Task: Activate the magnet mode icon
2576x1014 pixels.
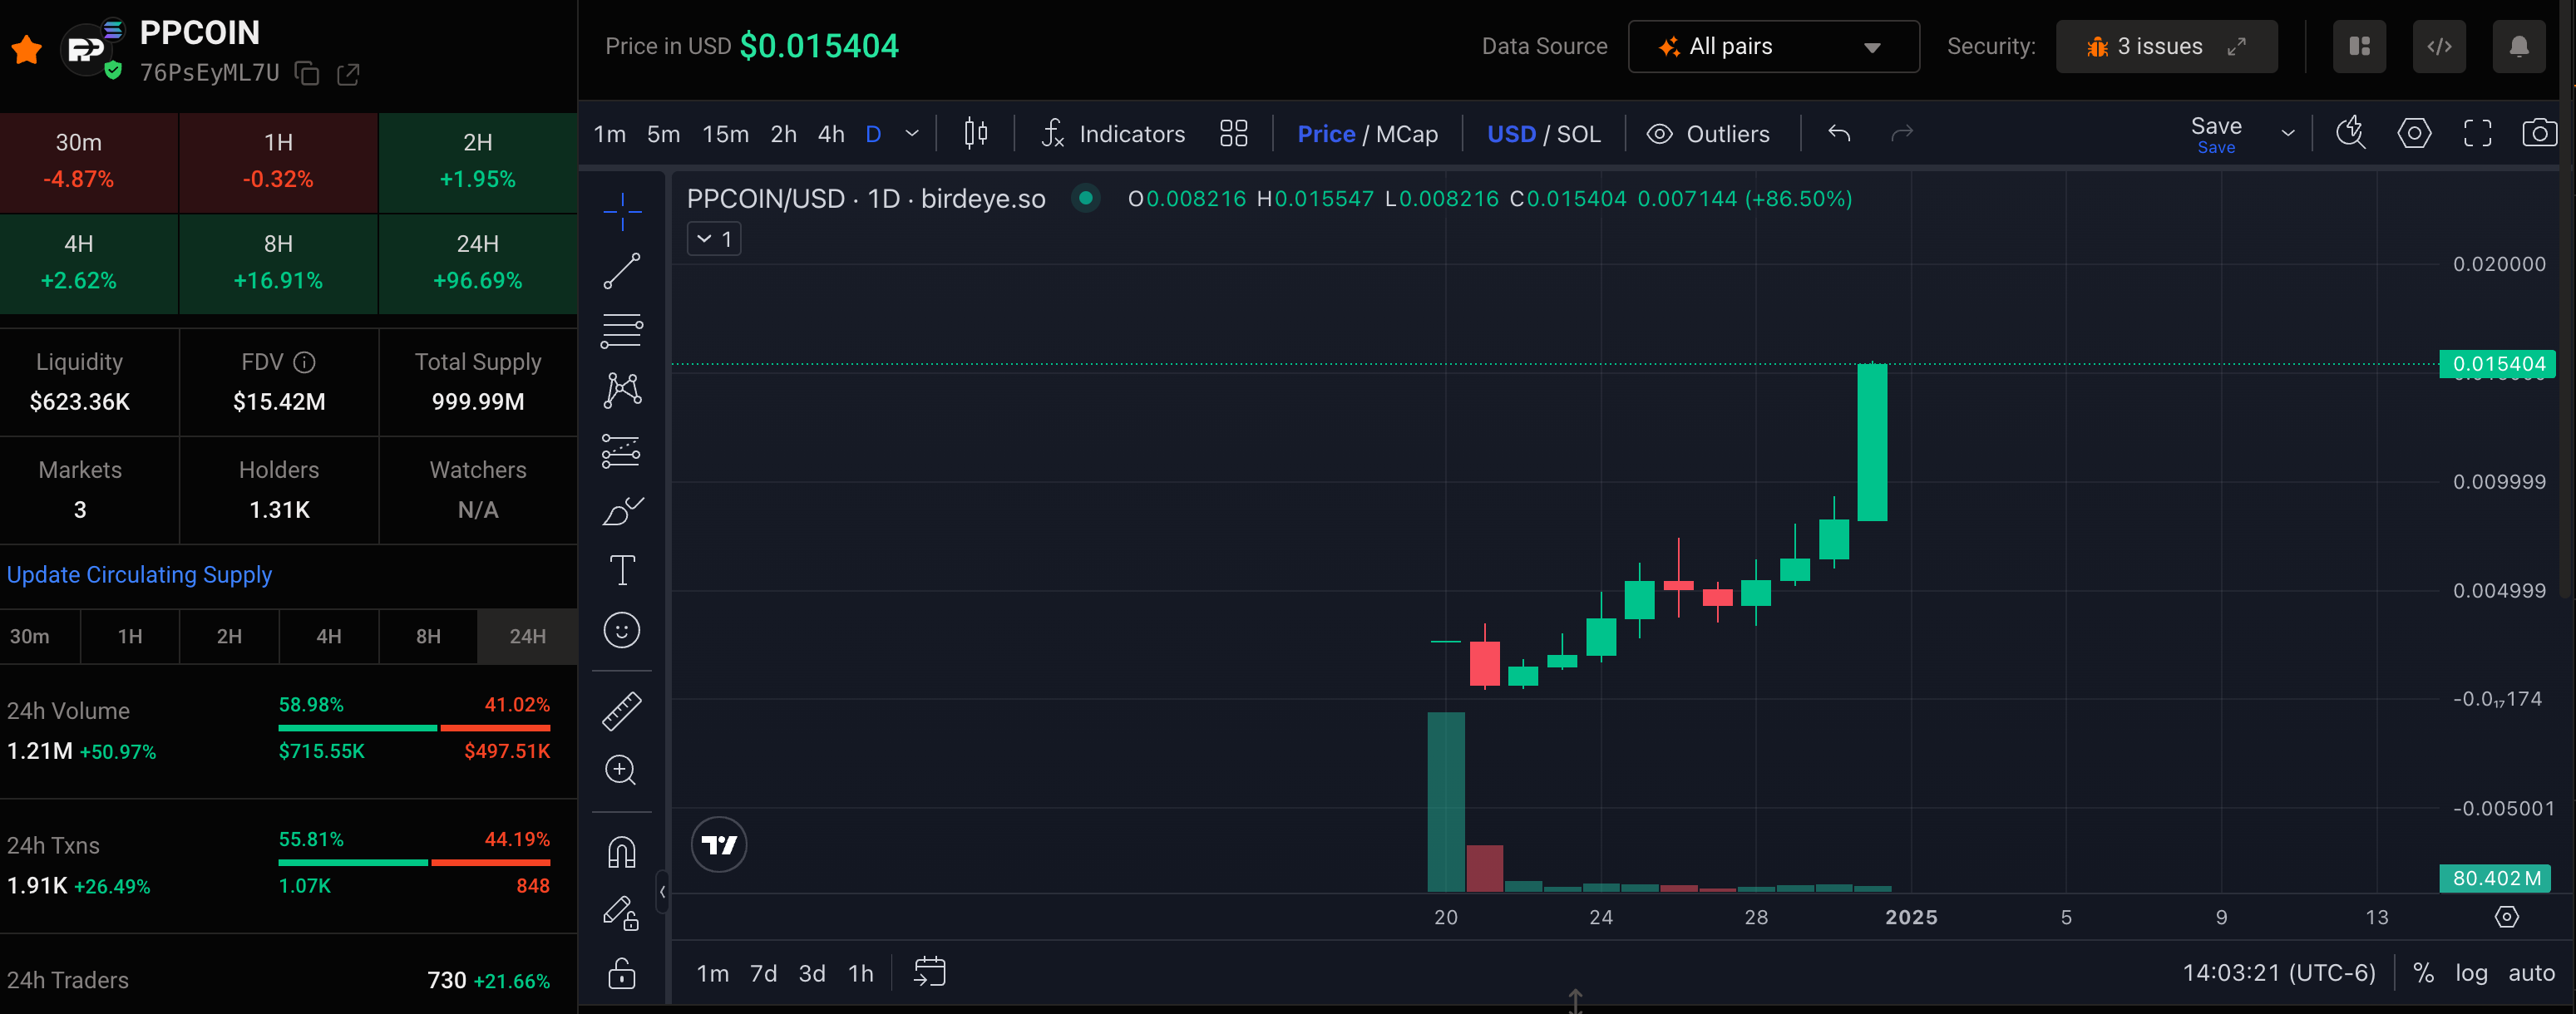Action: [621, 853]
